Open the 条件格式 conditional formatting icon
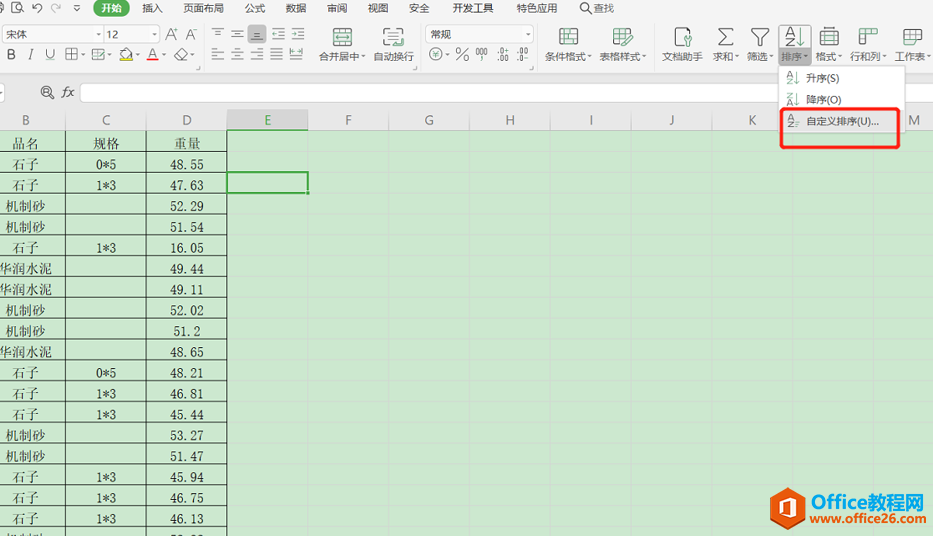The height and width of the screenshot is (536, 933). [568, 38]
